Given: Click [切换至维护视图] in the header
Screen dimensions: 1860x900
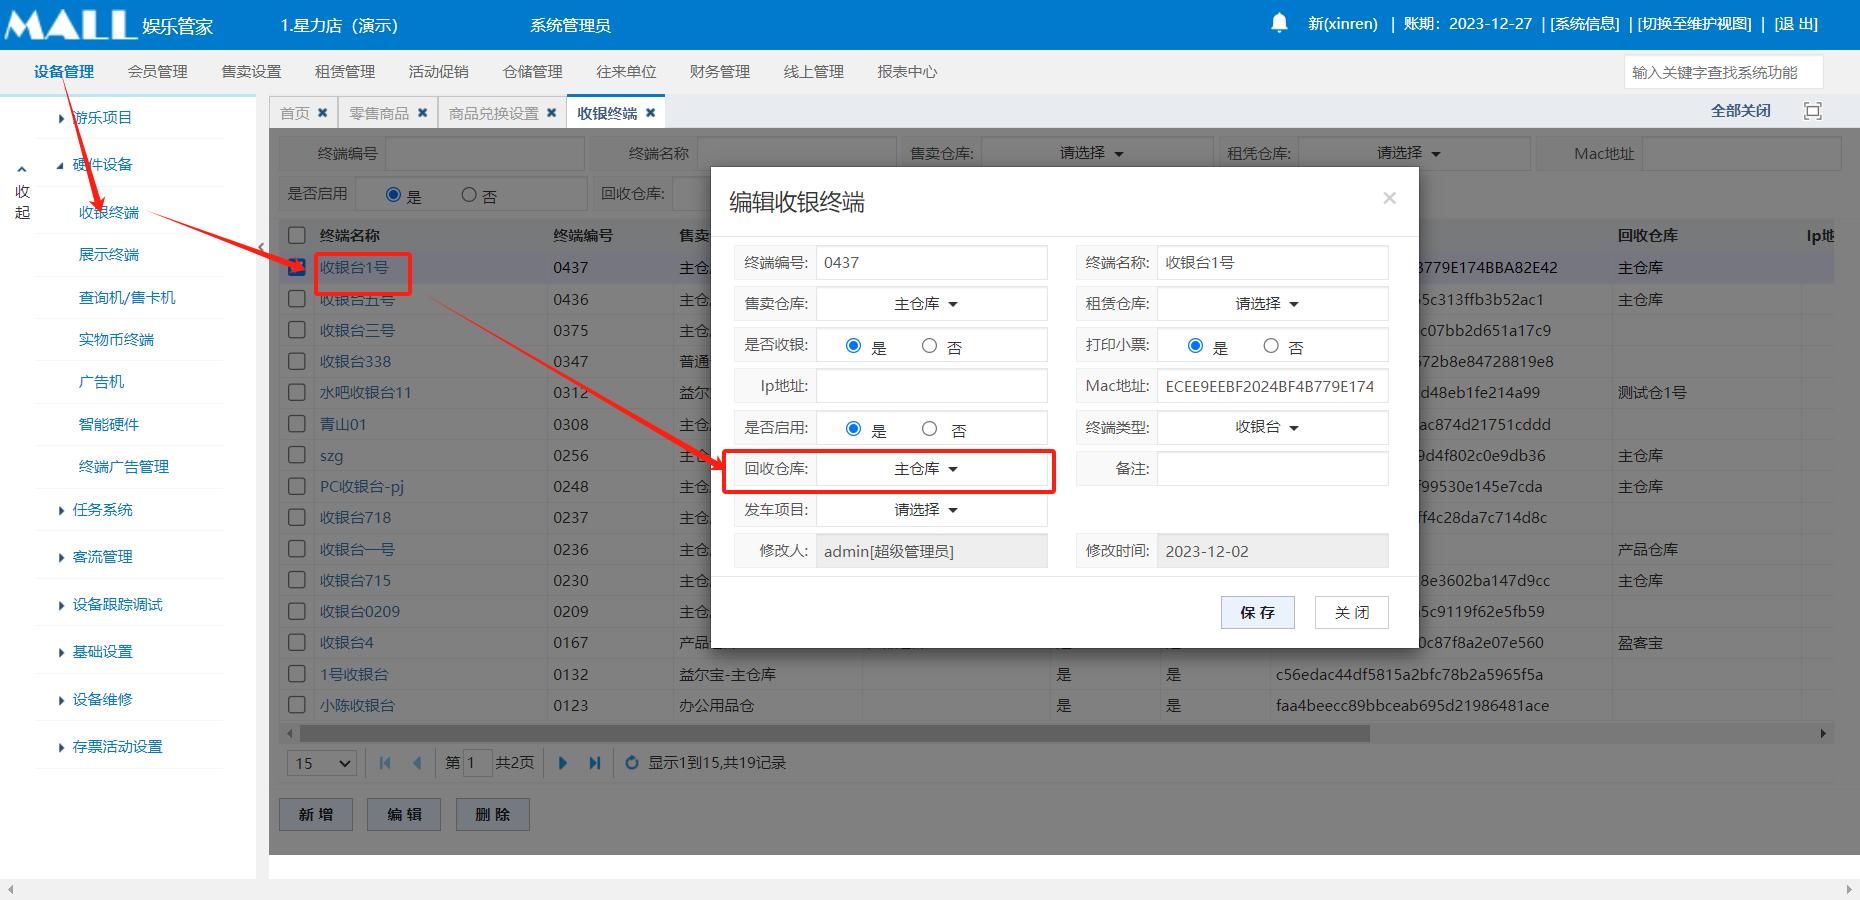Looking at the screenshot, I should click(x=1694, y=24).
